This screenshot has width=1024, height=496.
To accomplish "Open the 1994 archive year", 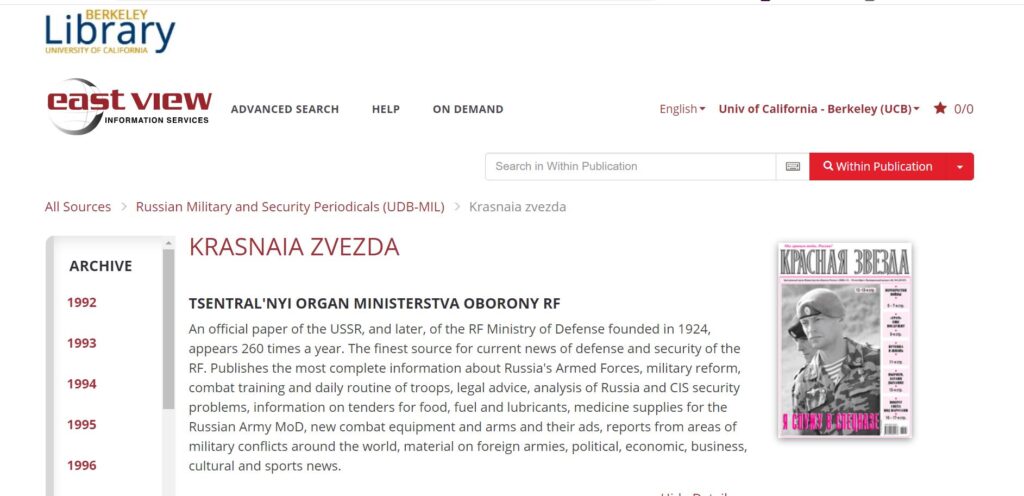I will (x=82, y=384).
